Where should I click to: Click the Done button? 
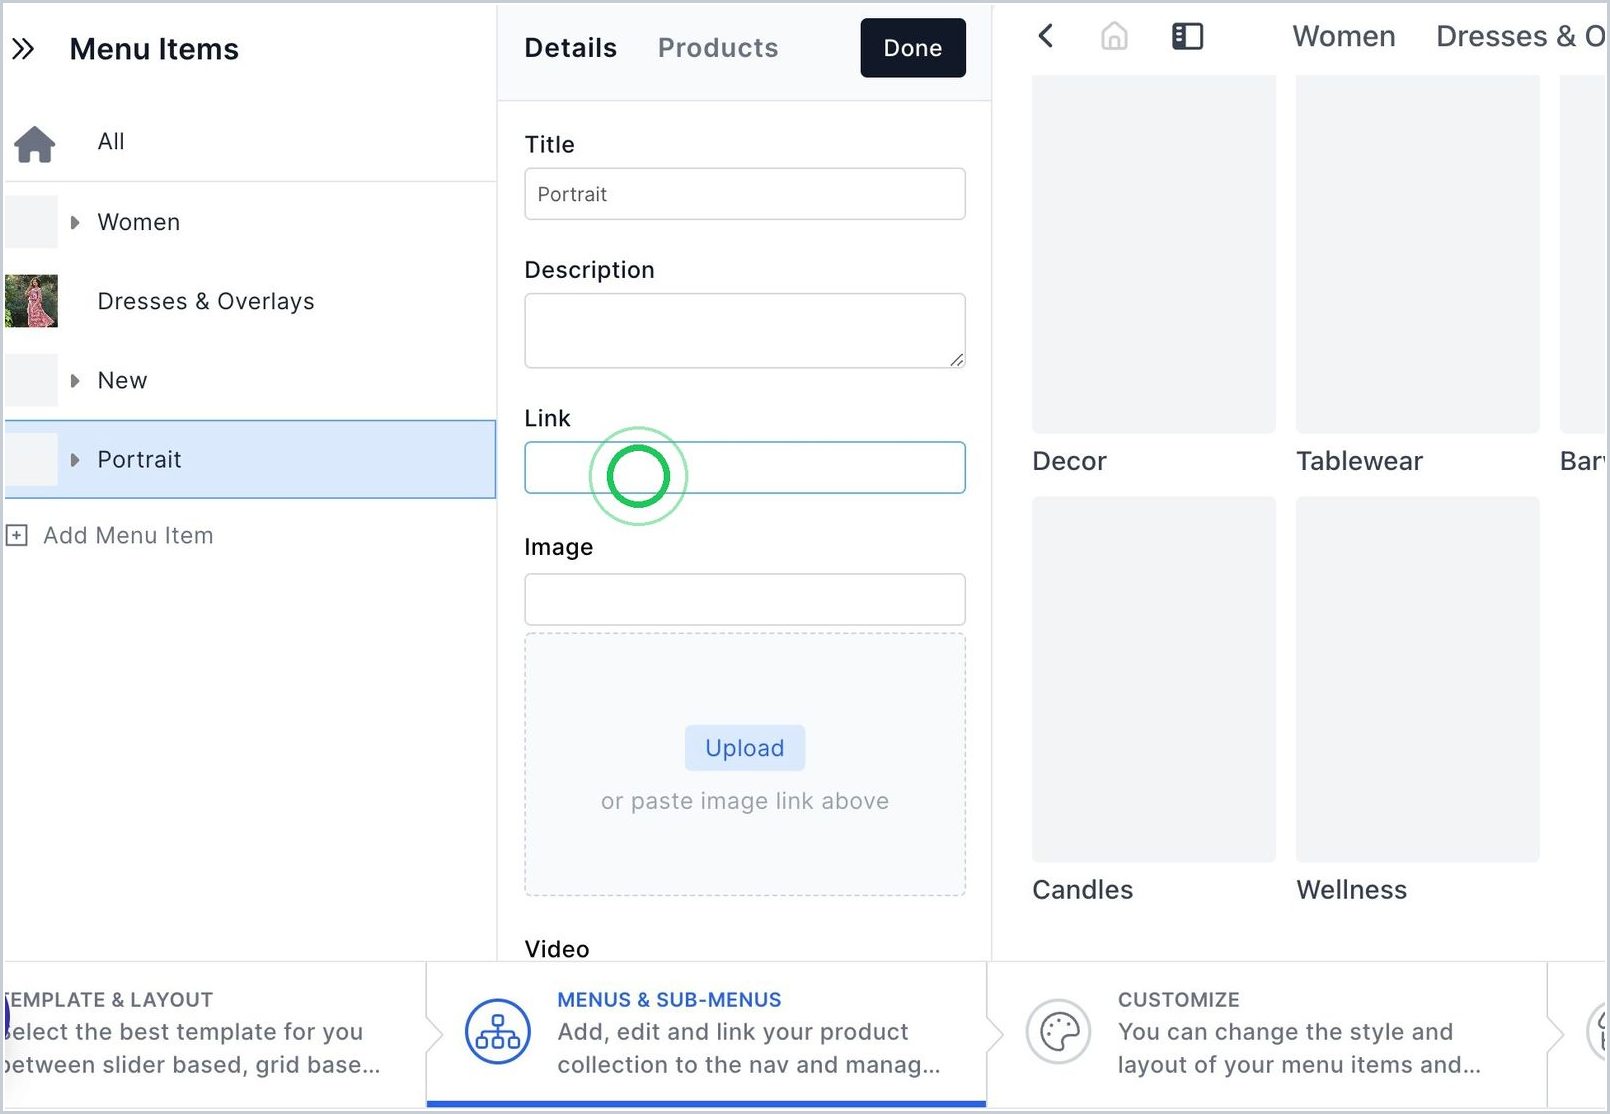coord(913,48)
